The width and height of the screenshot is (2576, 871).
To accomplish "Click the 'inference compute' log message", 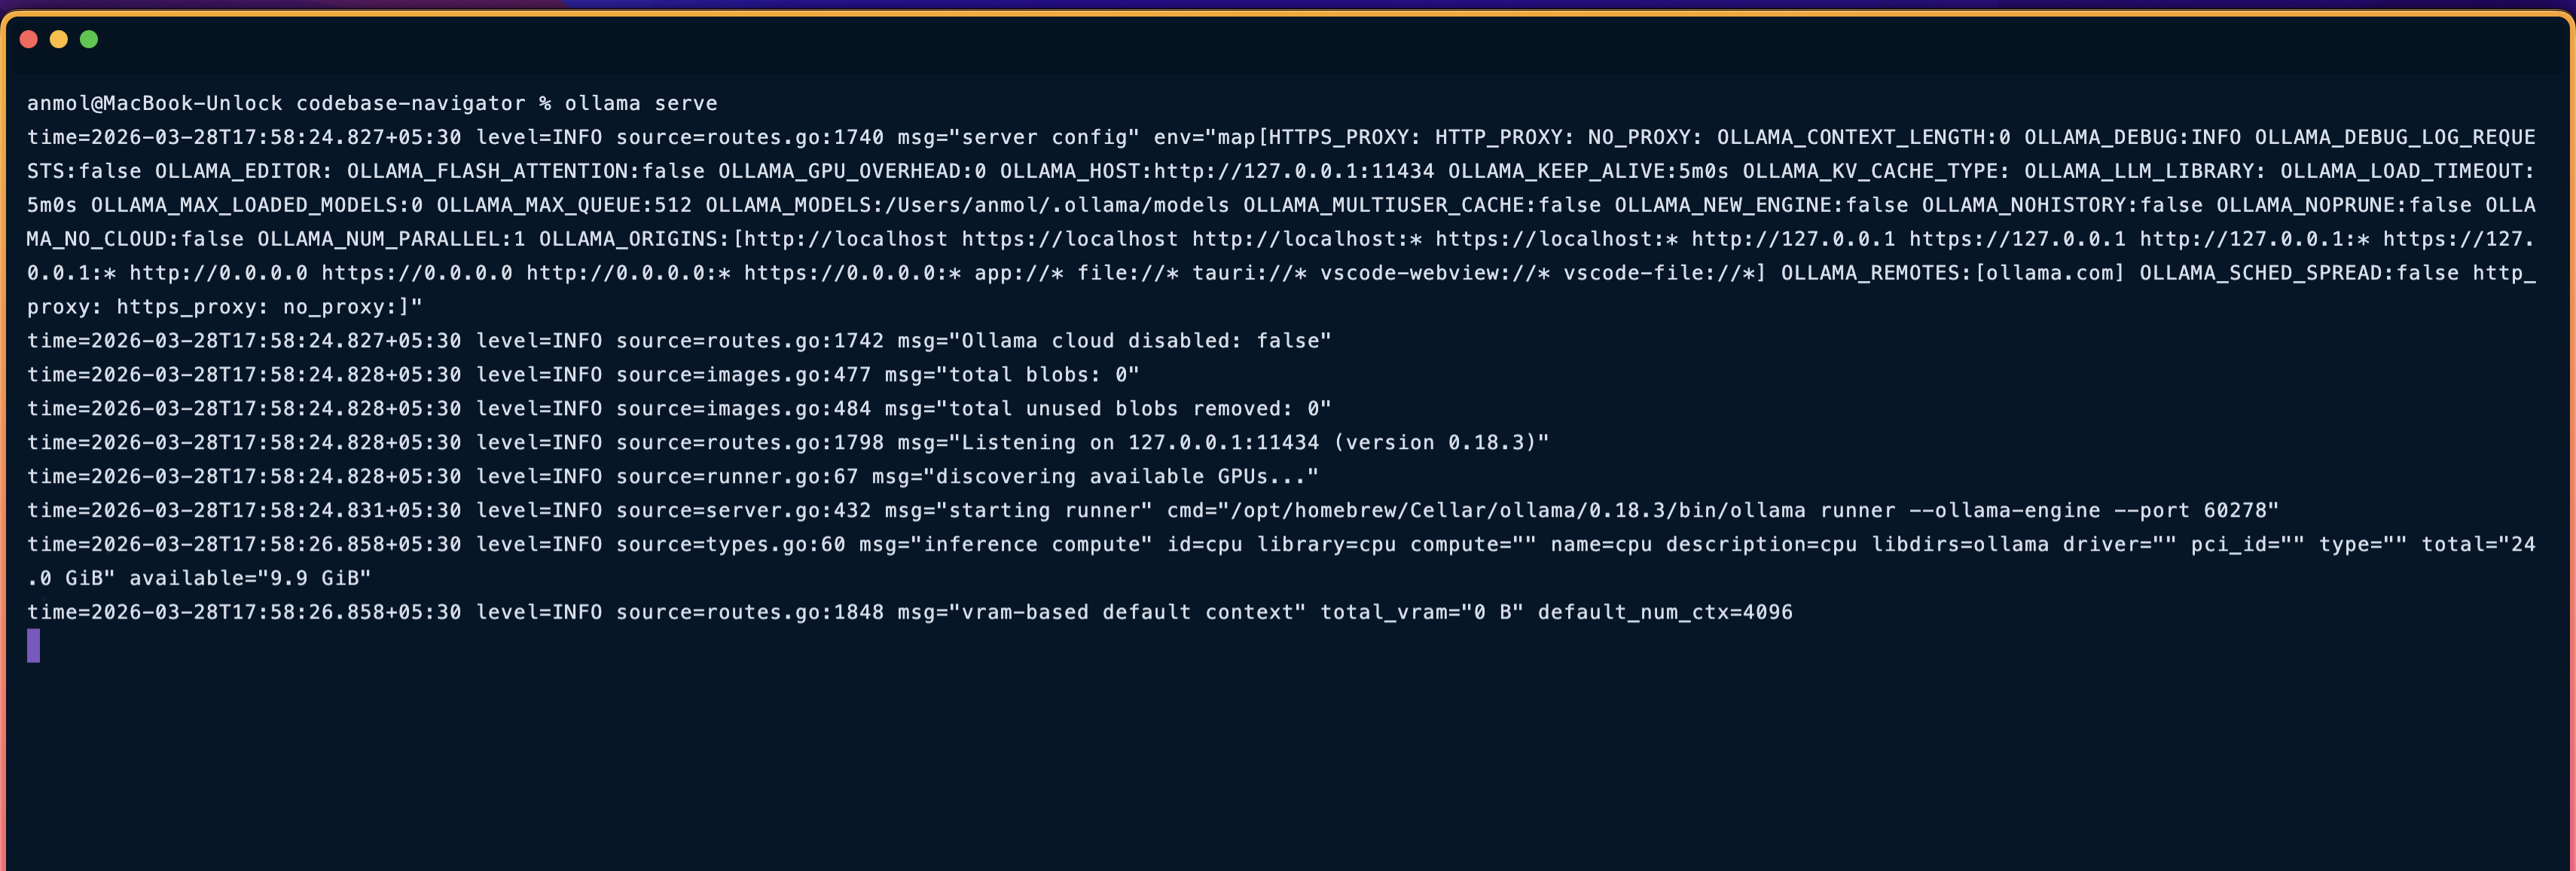I will coord(1036,545).
